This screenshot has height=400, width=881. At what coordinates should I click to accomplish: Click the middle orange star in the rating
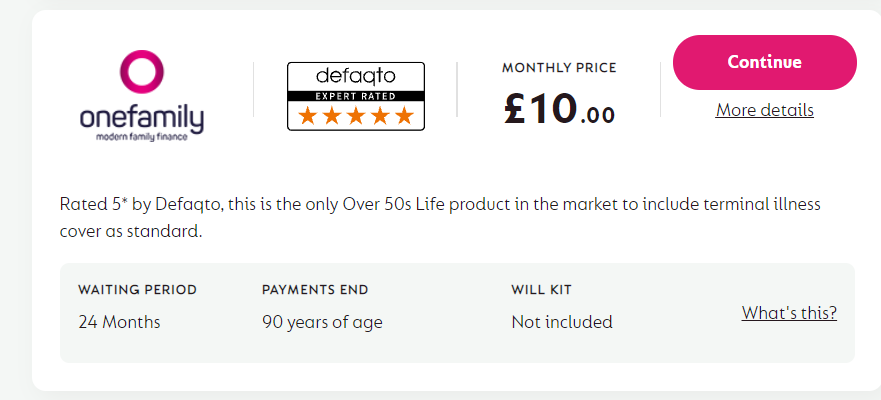point(356,116)
